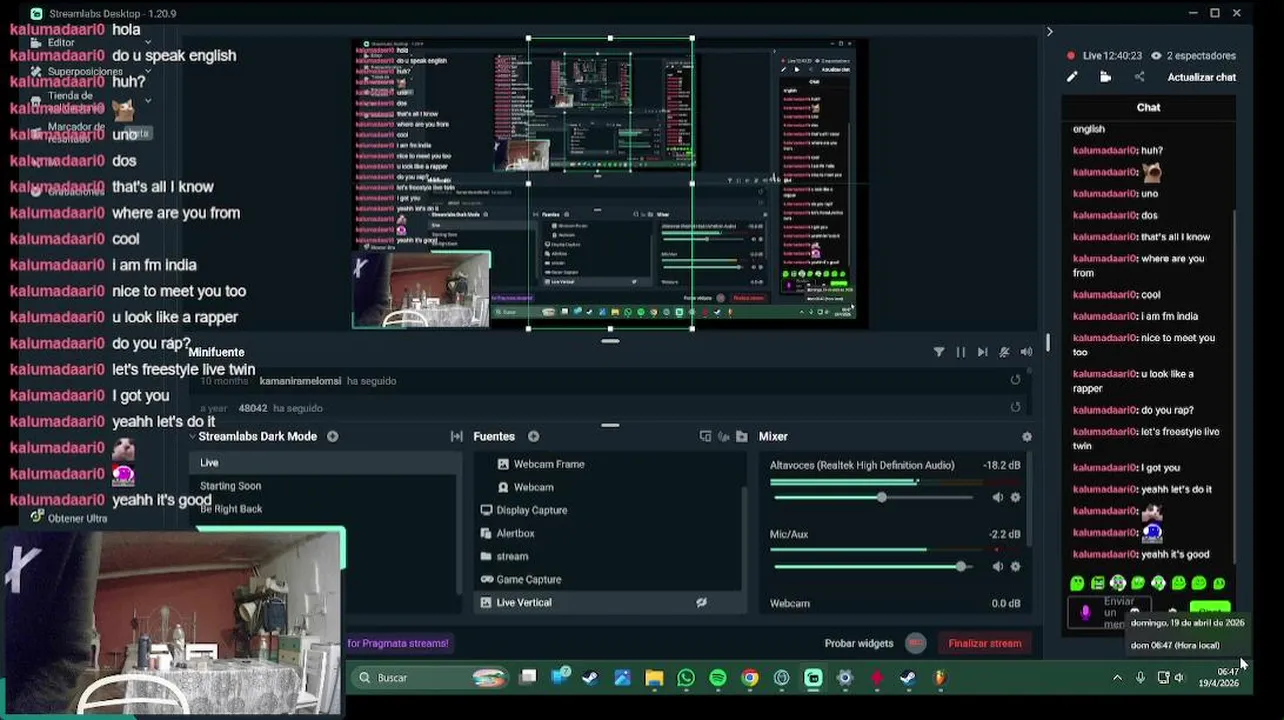This screenshot has height=720, width=1284.
Task: Open Altavoces source settings gear
Action: [x=1015, y=497]
